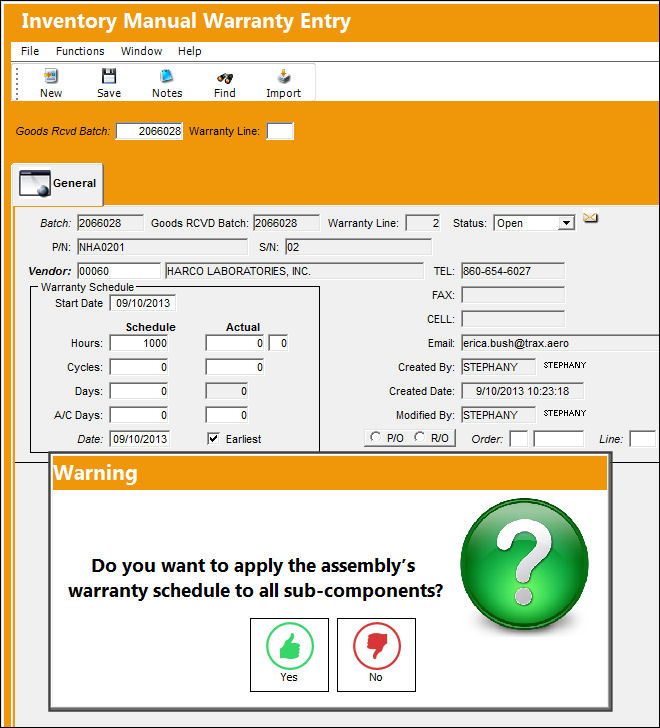The image size is (660, 728).
Task: Click the Order number field
Action: click(558, 439)
